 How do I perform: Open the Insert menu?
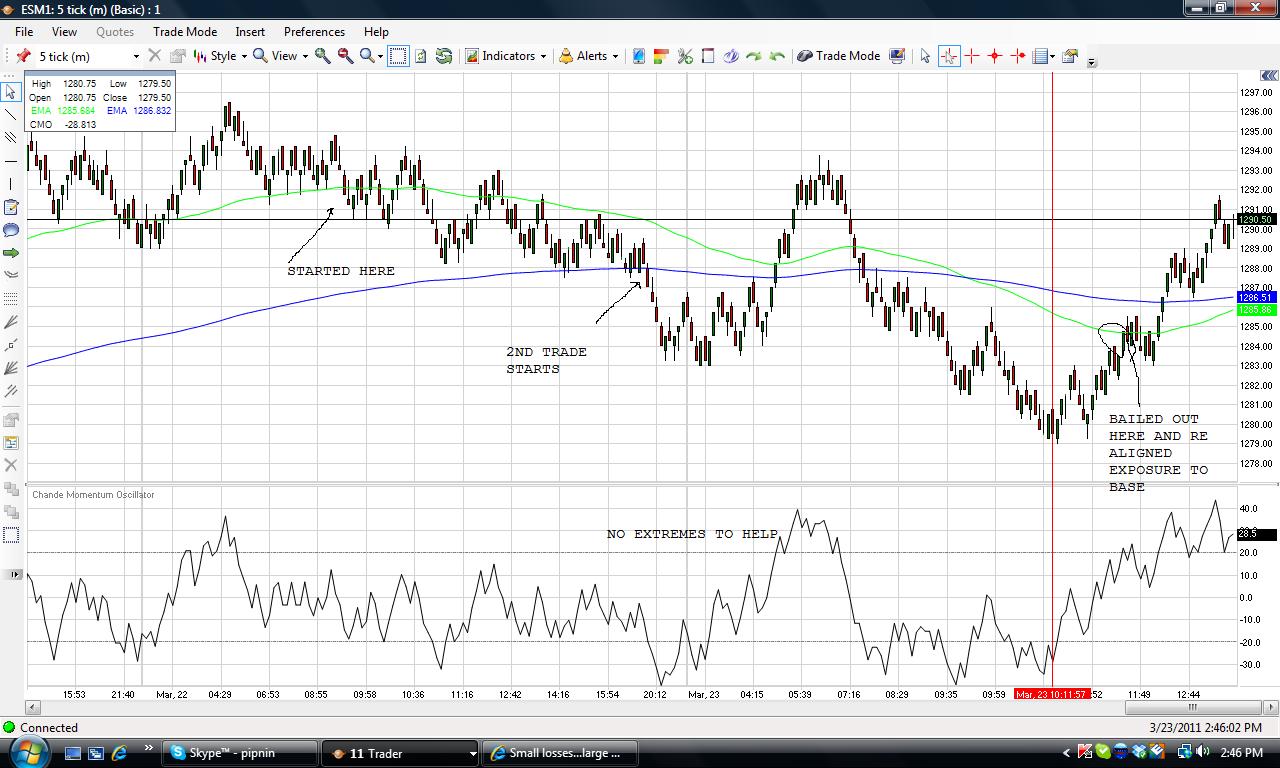(250, 32)
